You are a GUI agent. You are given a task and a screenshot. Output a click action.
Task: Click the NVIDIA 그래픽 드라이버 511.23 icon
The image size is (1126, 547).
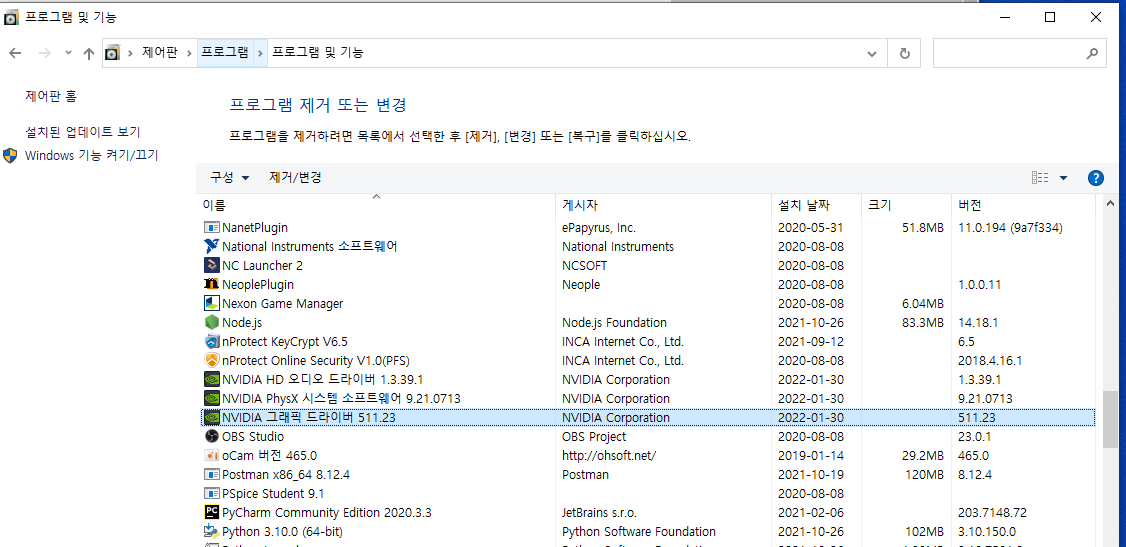pos(211,418)
